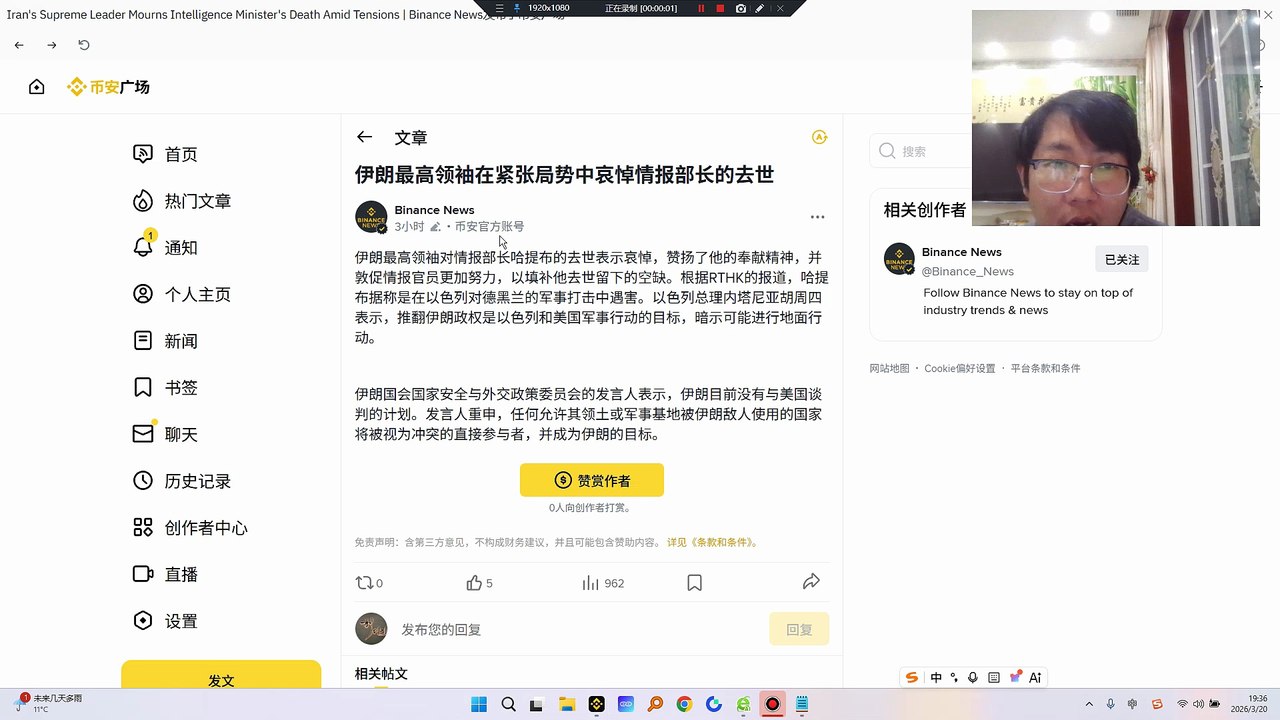Click the yellow 发文 post button
Screen dimensions: 1280x720
point(221,675)
